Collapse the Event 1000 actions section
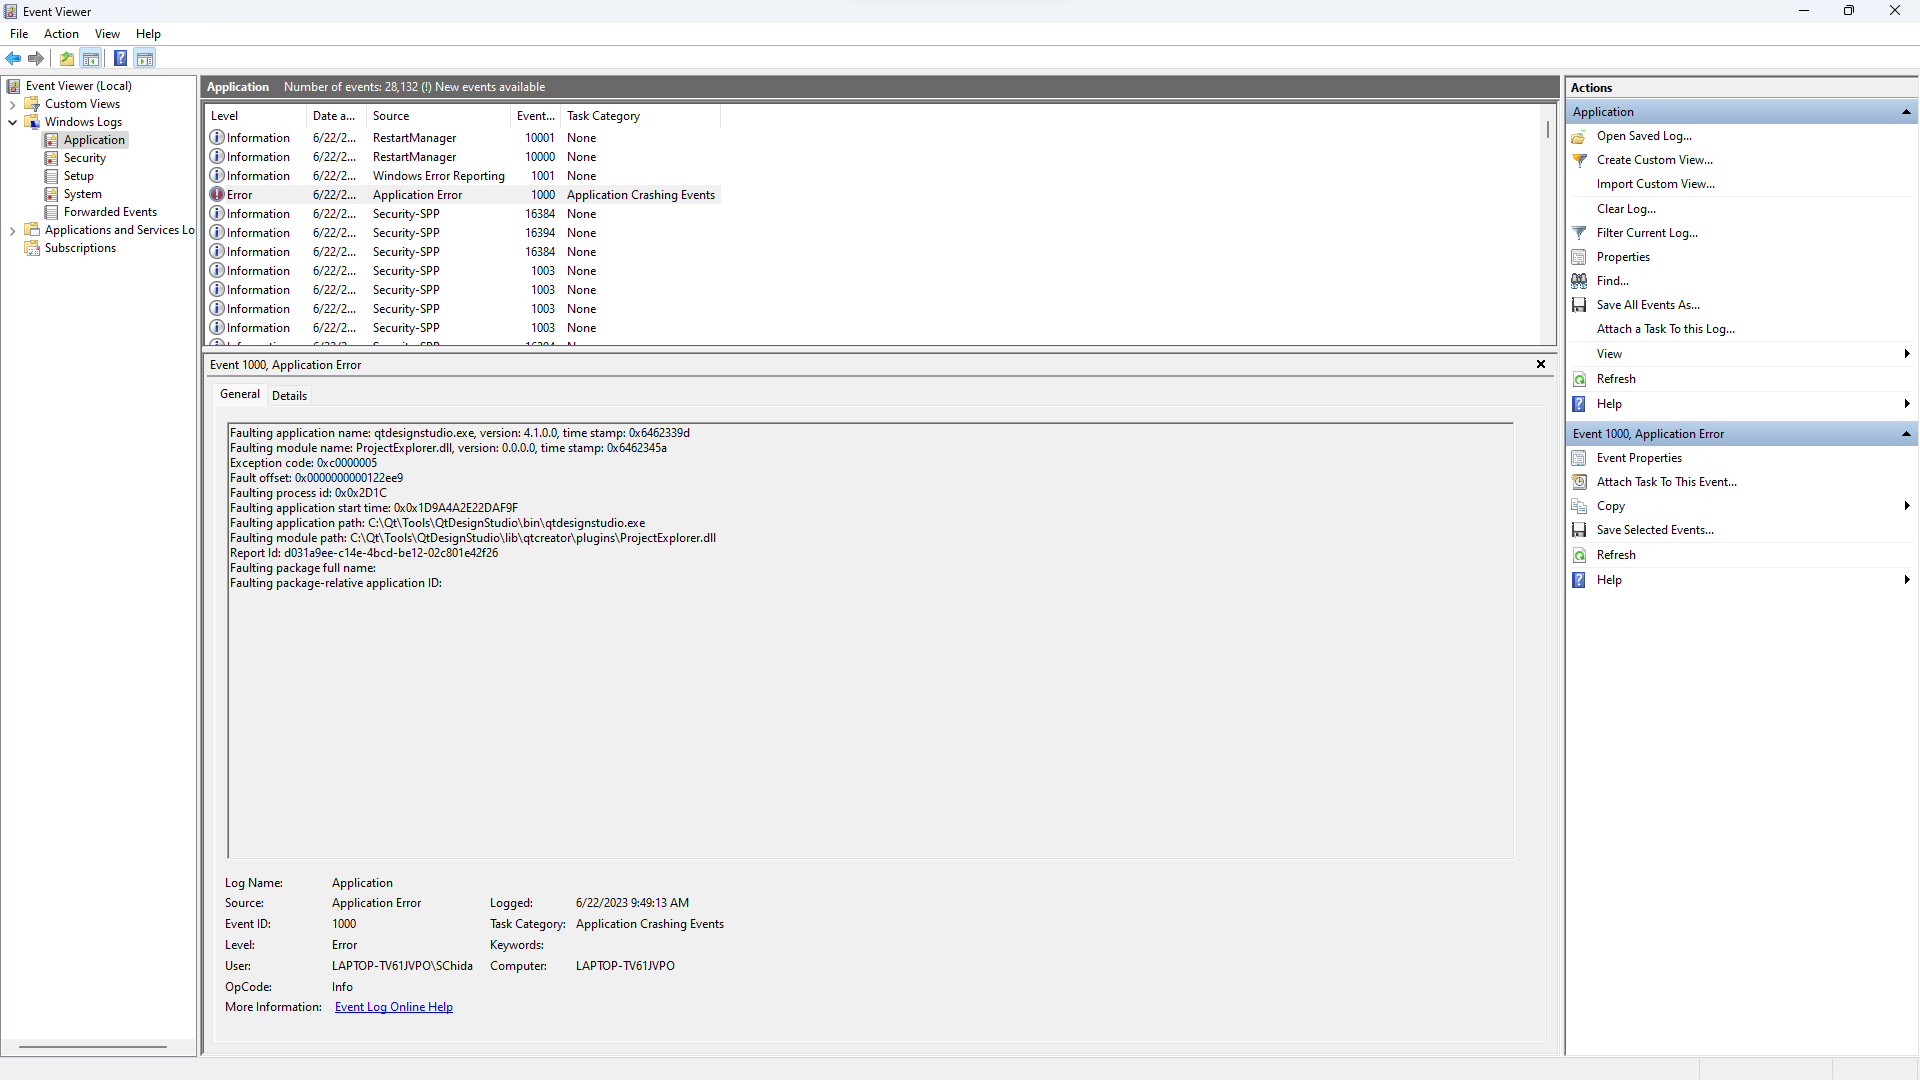The width and height of the screenshot is (1920, 1080). [1906, 434]
